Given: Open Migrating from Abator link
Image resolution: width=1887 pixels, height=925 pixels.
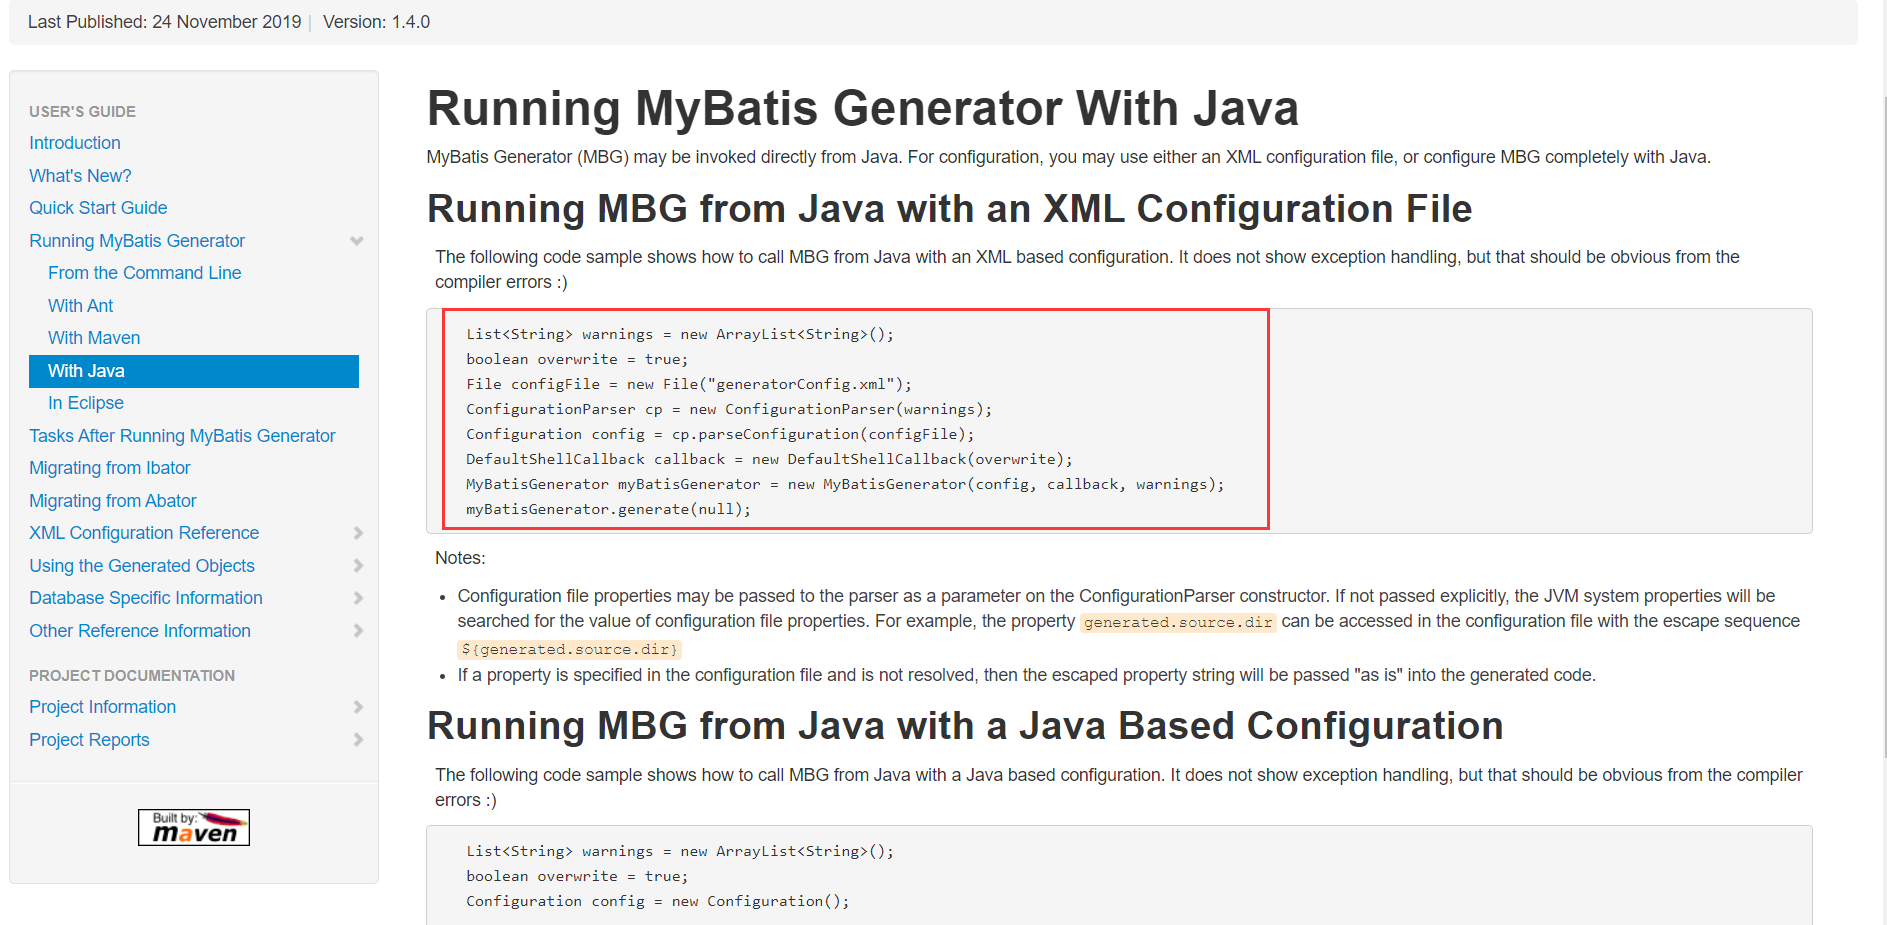Looking at the screenshot, I should [x=113, y=501].
